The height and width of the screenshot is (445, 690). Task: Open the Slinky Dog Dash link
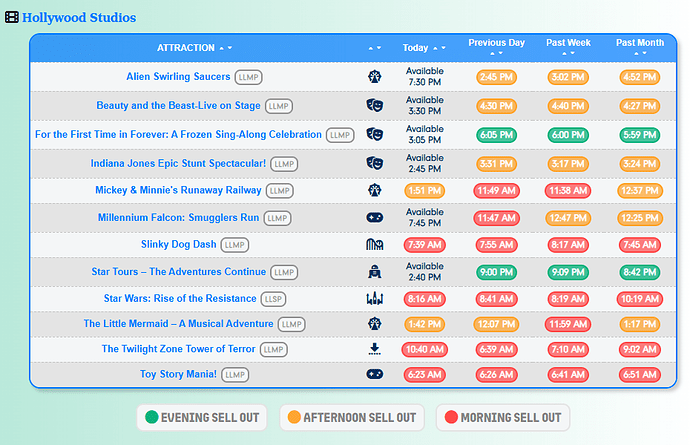pos(178,244)
